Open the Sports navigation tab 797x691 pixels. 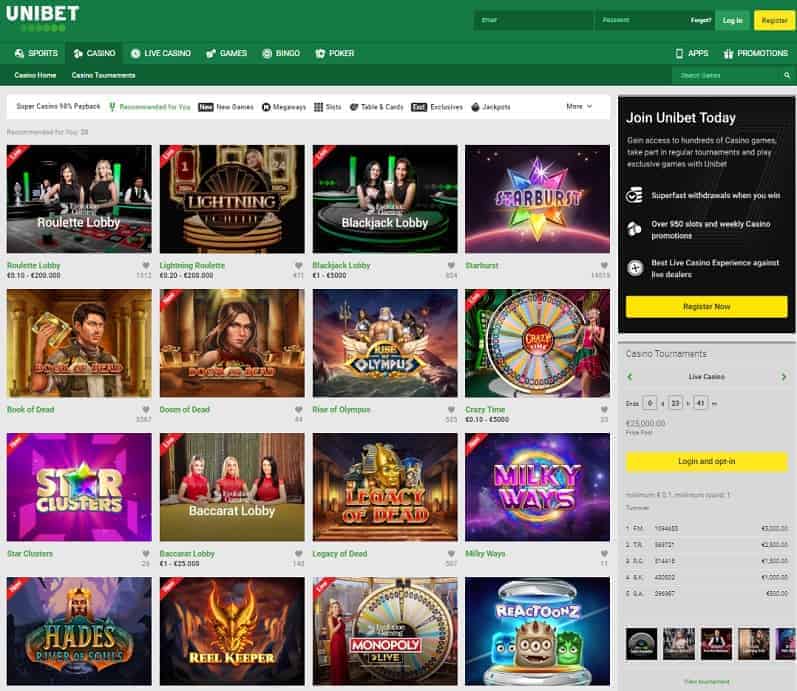[x=36, y=53]
